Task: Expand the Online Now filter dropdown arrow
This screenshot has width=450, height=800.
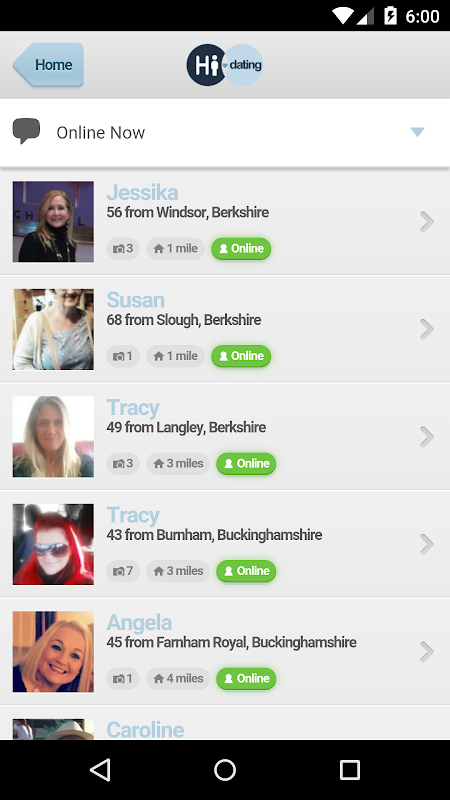Action: [x=417, y=133]
